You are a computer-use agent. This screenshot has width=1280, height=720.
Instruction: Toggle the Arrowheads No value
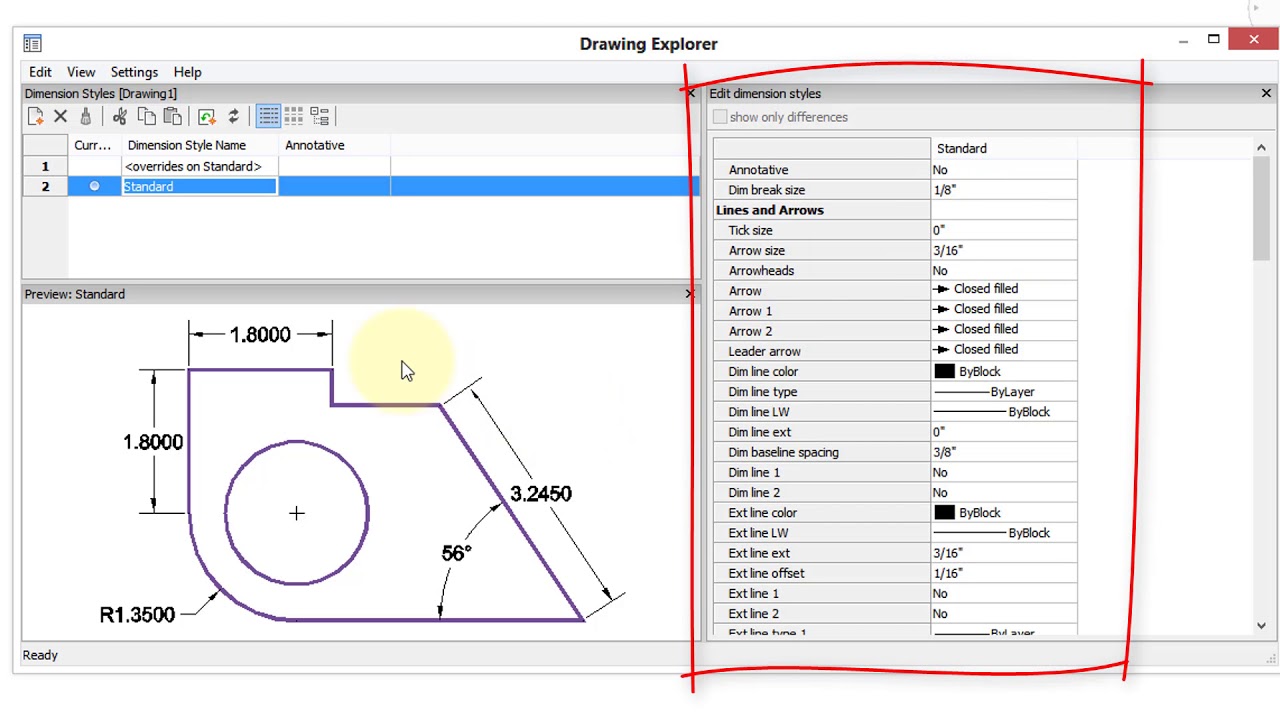[1004, 271]
